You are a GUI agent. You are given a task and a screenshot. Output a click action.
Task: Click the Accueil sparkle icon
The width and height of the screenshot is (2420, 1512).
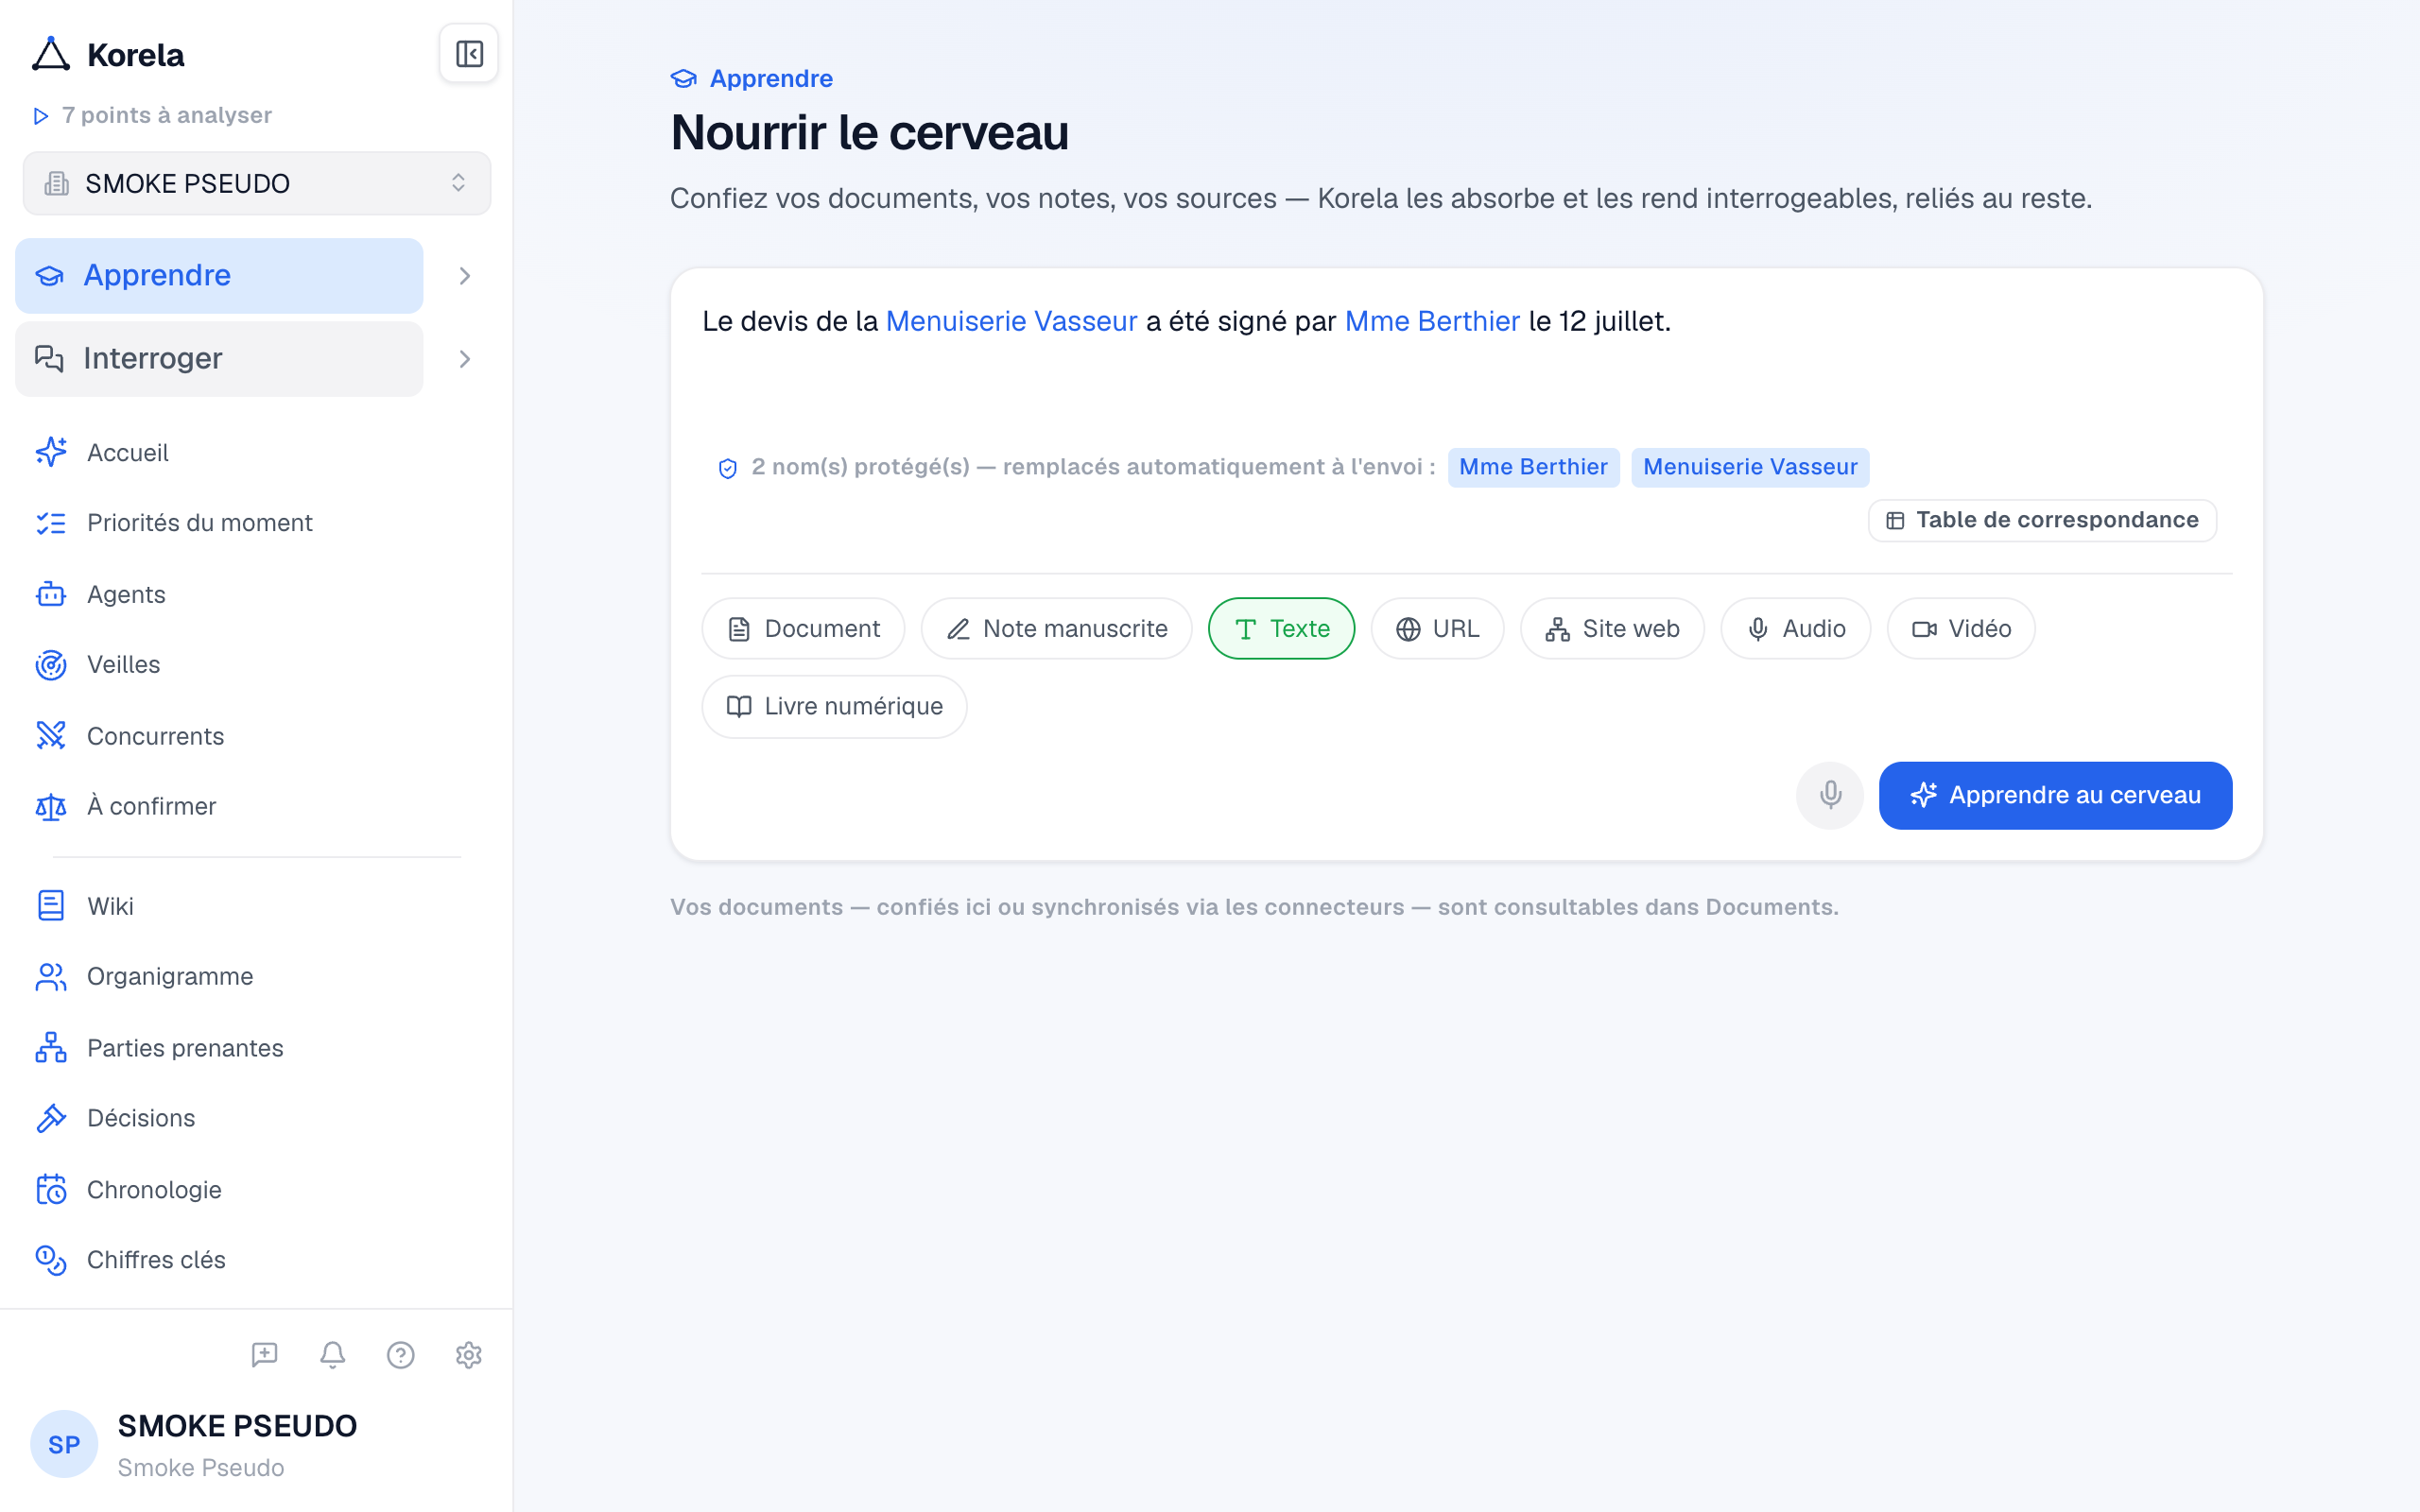51,452
